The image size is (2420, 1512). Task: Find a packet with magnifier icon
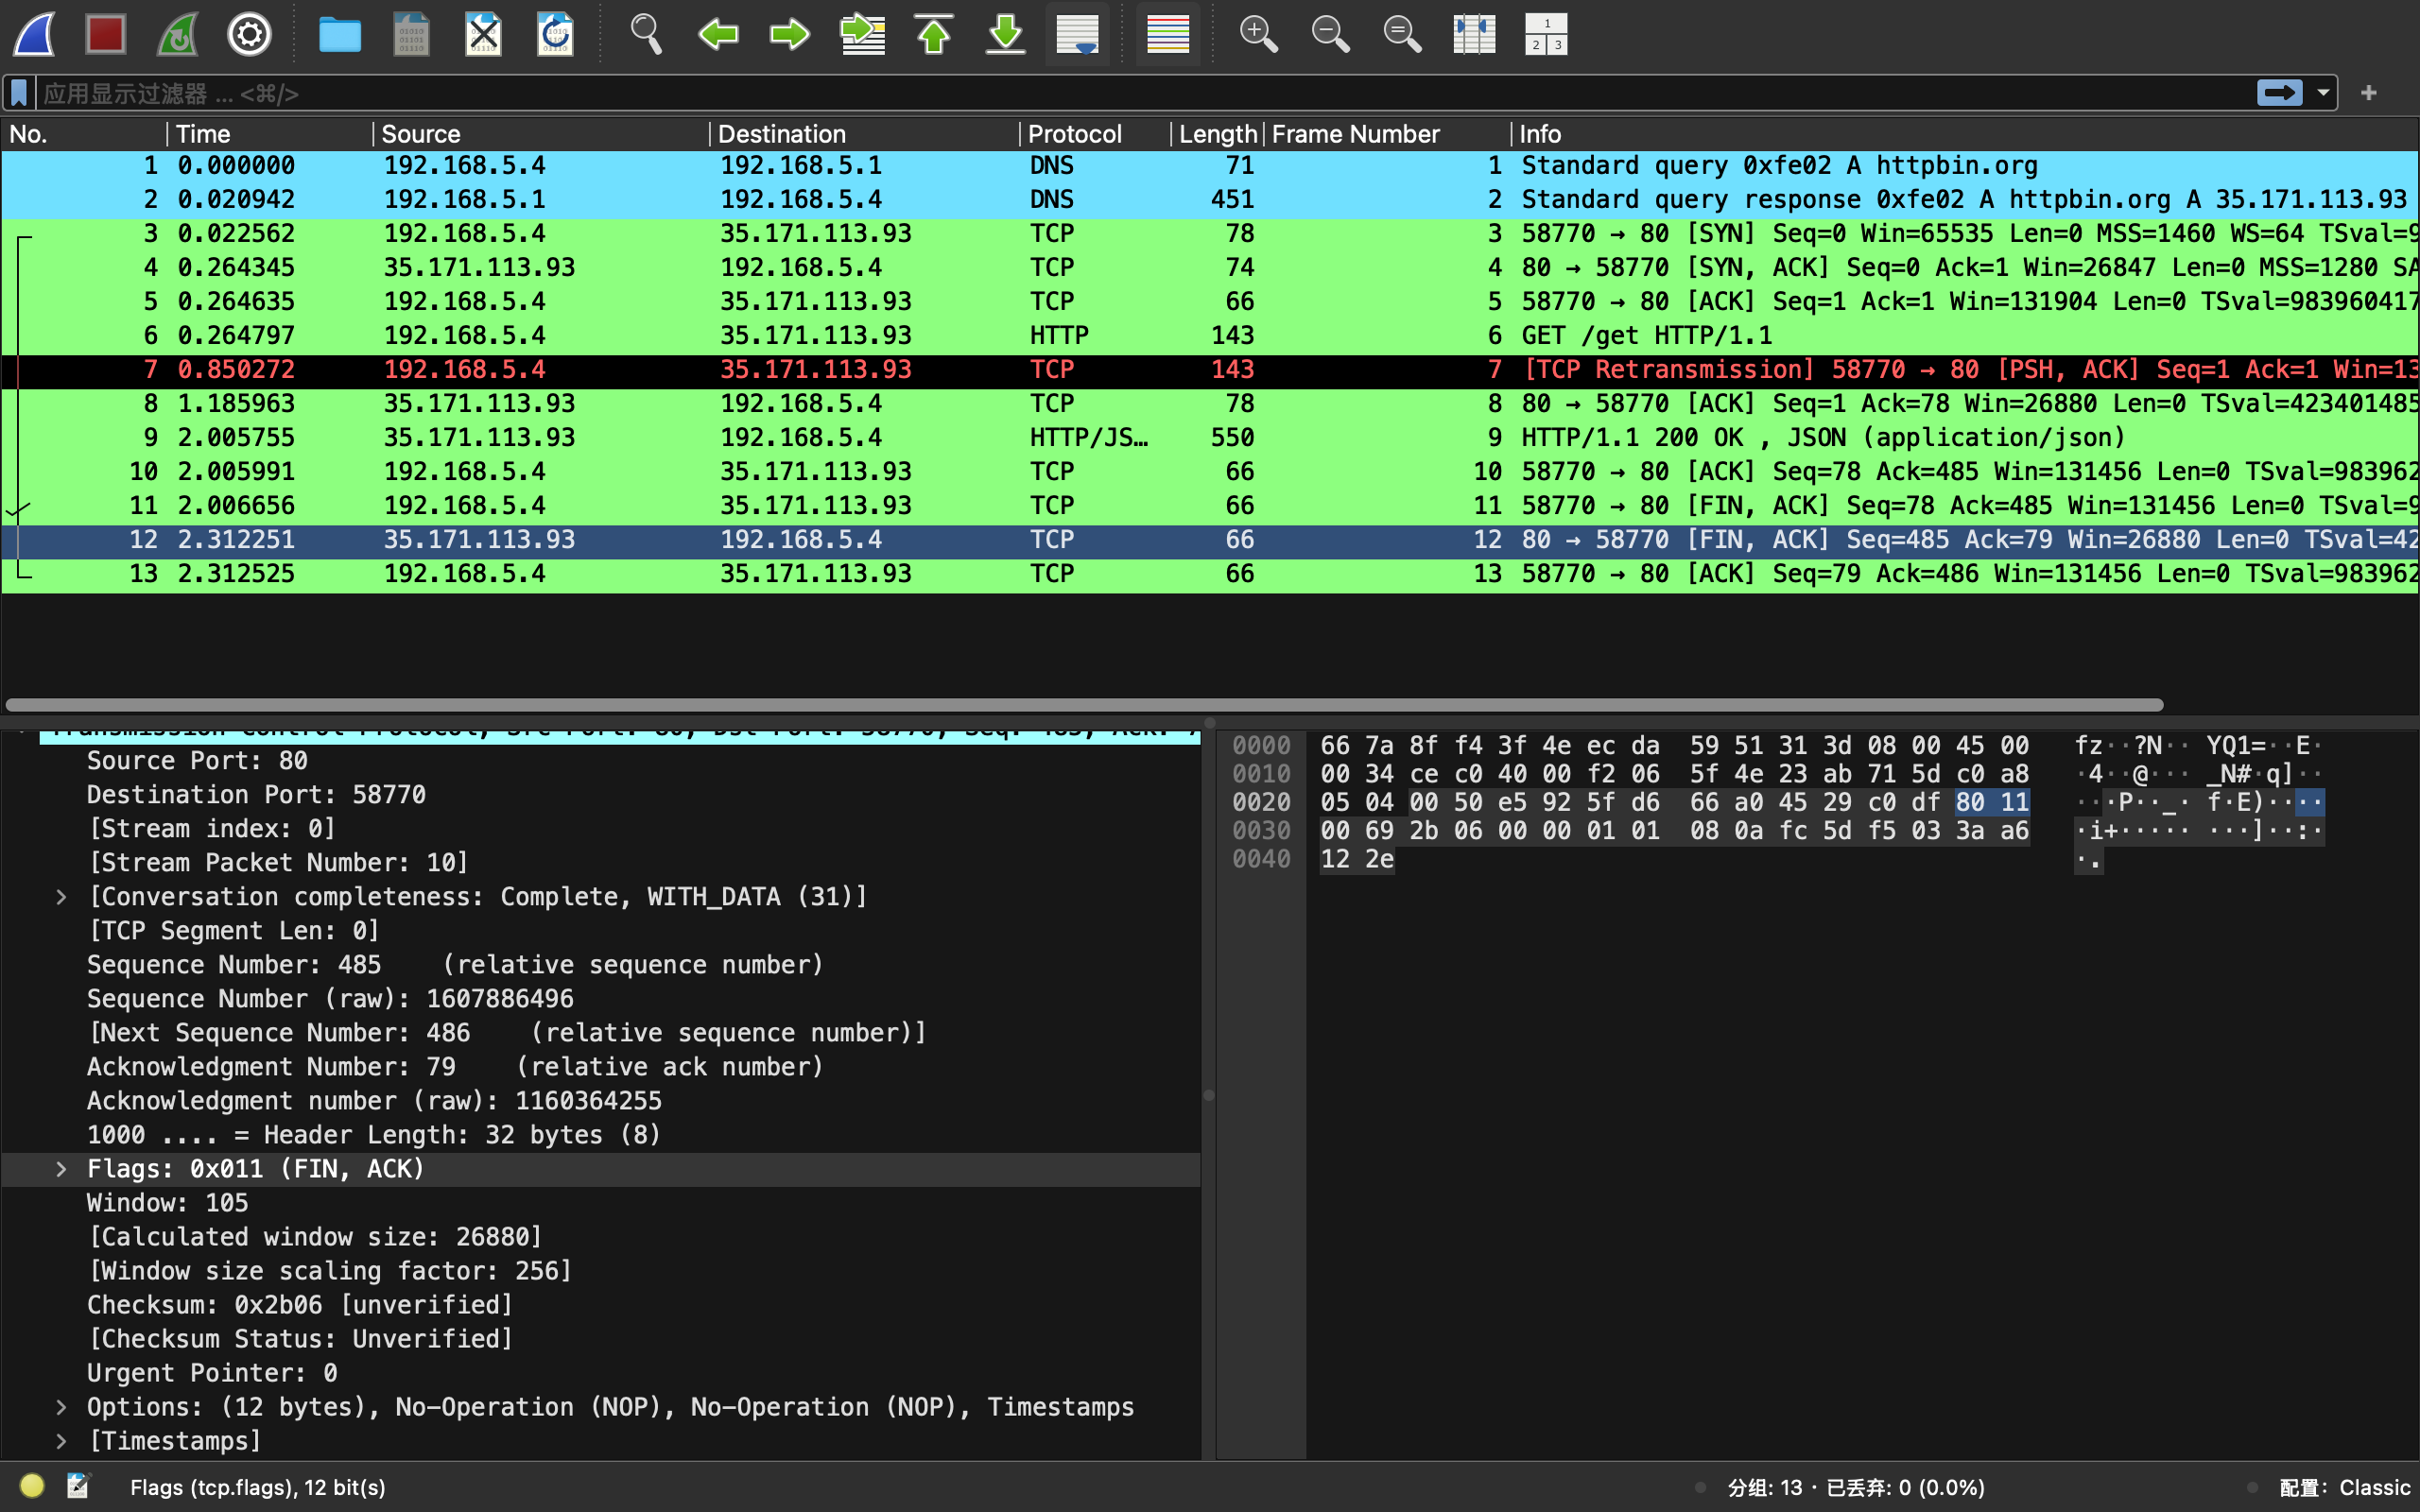(x=646, y=35)
